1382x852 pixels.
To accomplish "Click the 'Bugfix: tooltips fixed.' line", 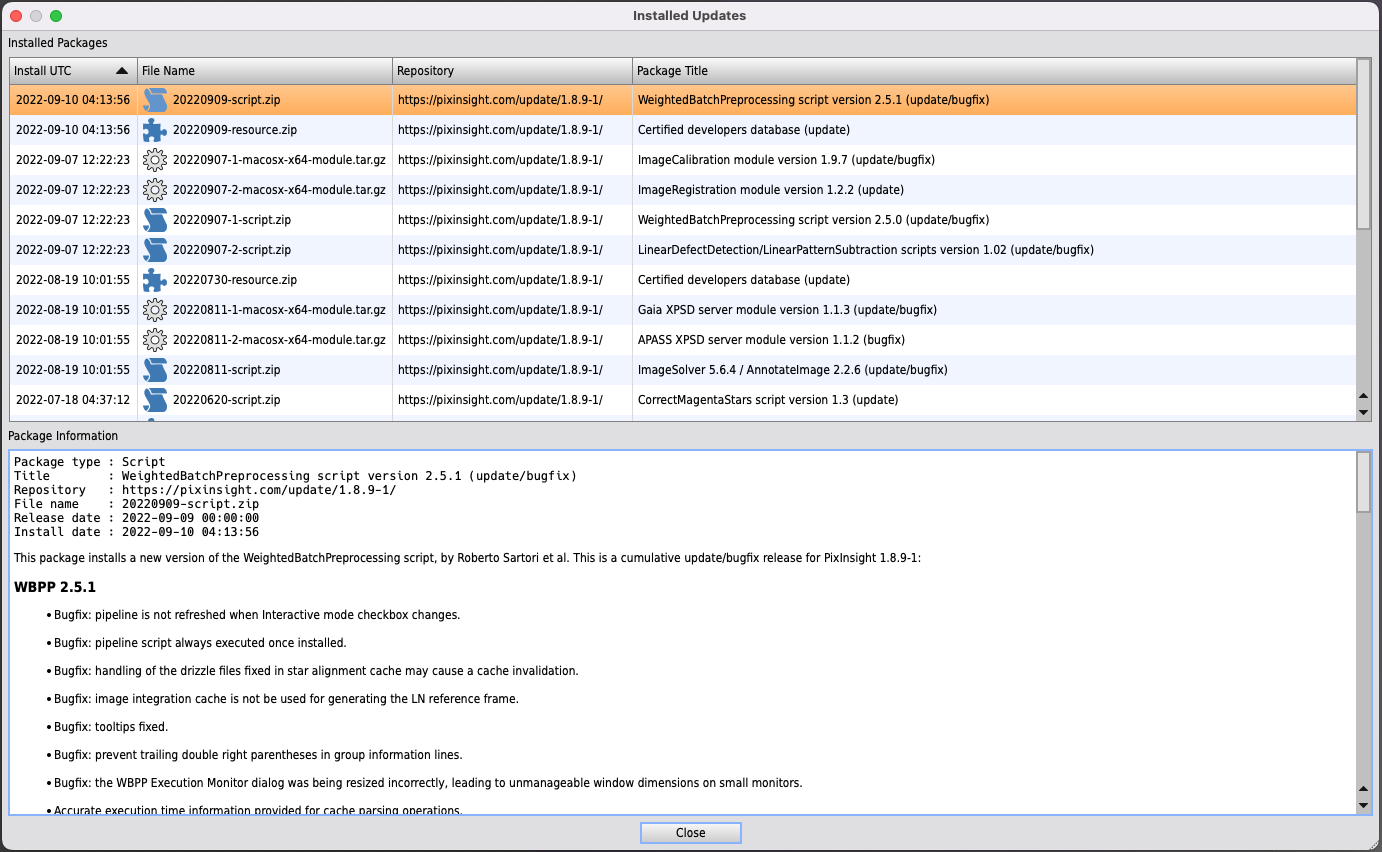I will point(111,727).
